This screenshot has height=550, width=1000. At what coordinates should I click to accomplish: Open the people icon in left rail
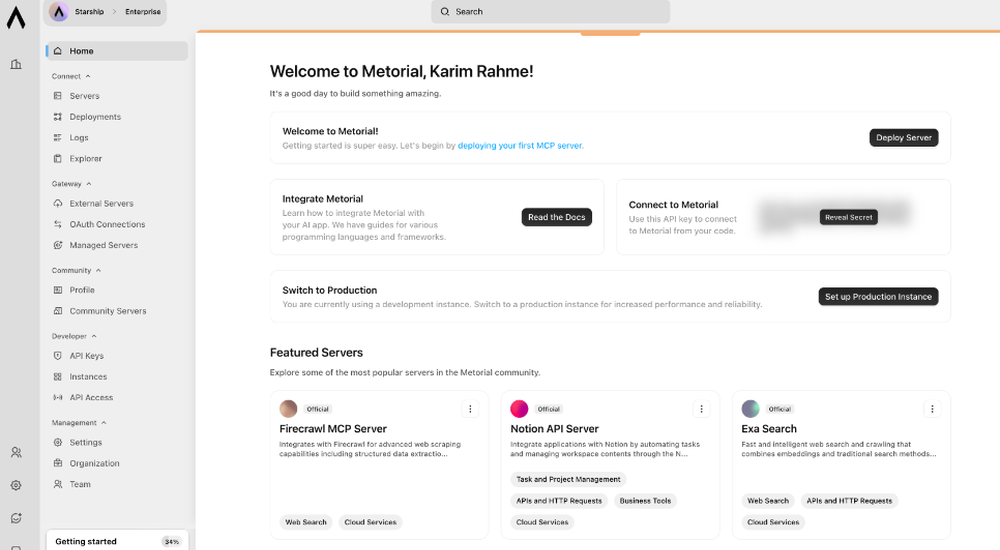tap(16, 452)
